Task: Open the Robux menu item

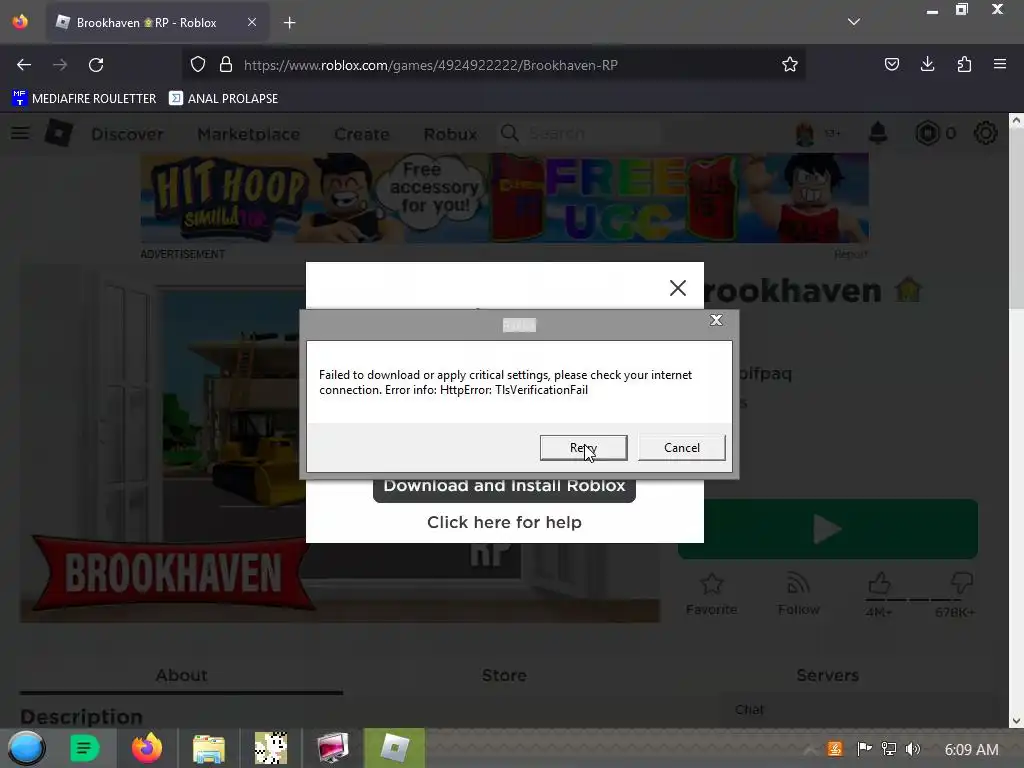Action: pyautogui.click(x=450, y=134)
